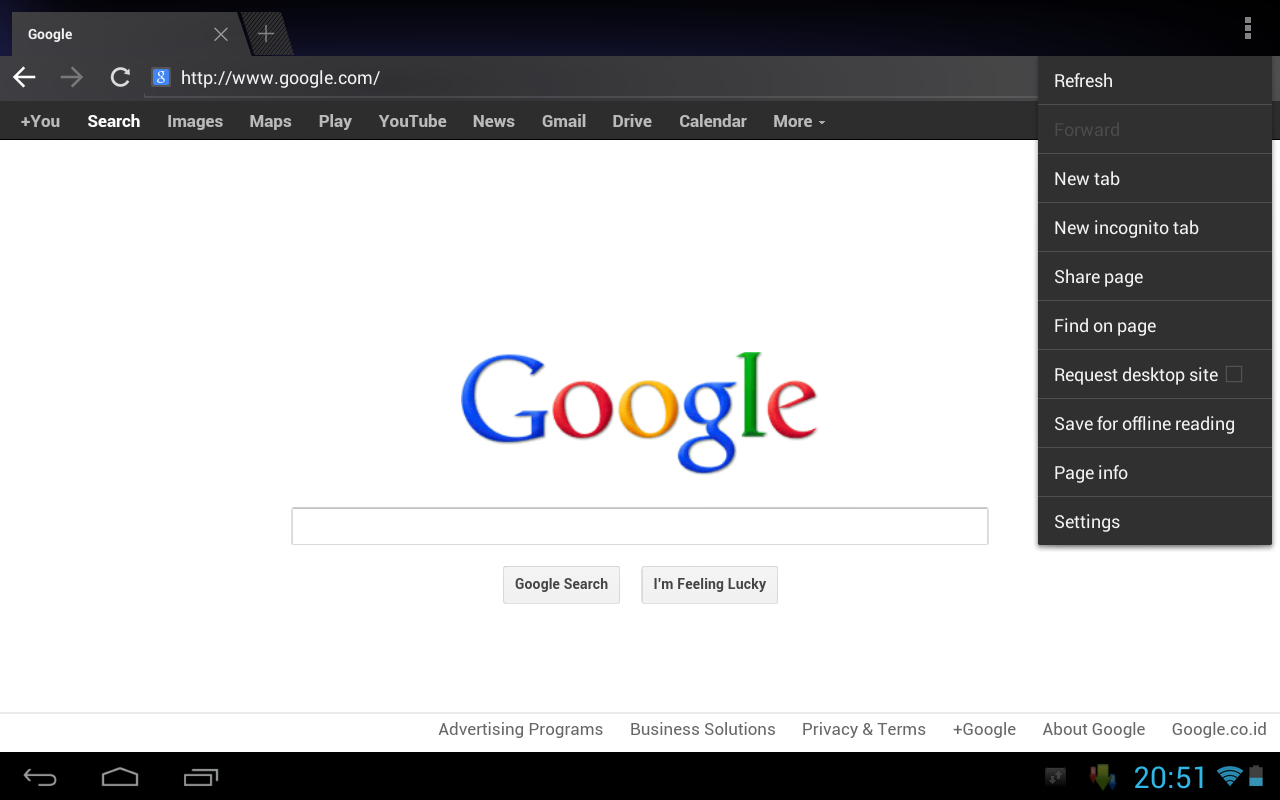Expand the More dropdown in Google bar
Image resolution: width=1280 pixels, height=800 pixels.
(x=799, y=121)
